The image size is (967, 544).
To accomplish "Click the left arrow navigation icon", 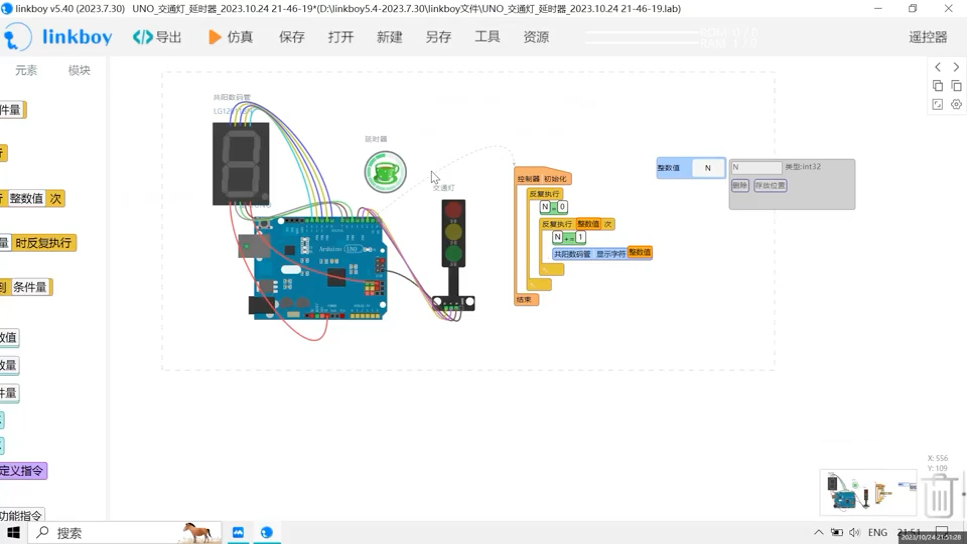I will tap(937, 67).
